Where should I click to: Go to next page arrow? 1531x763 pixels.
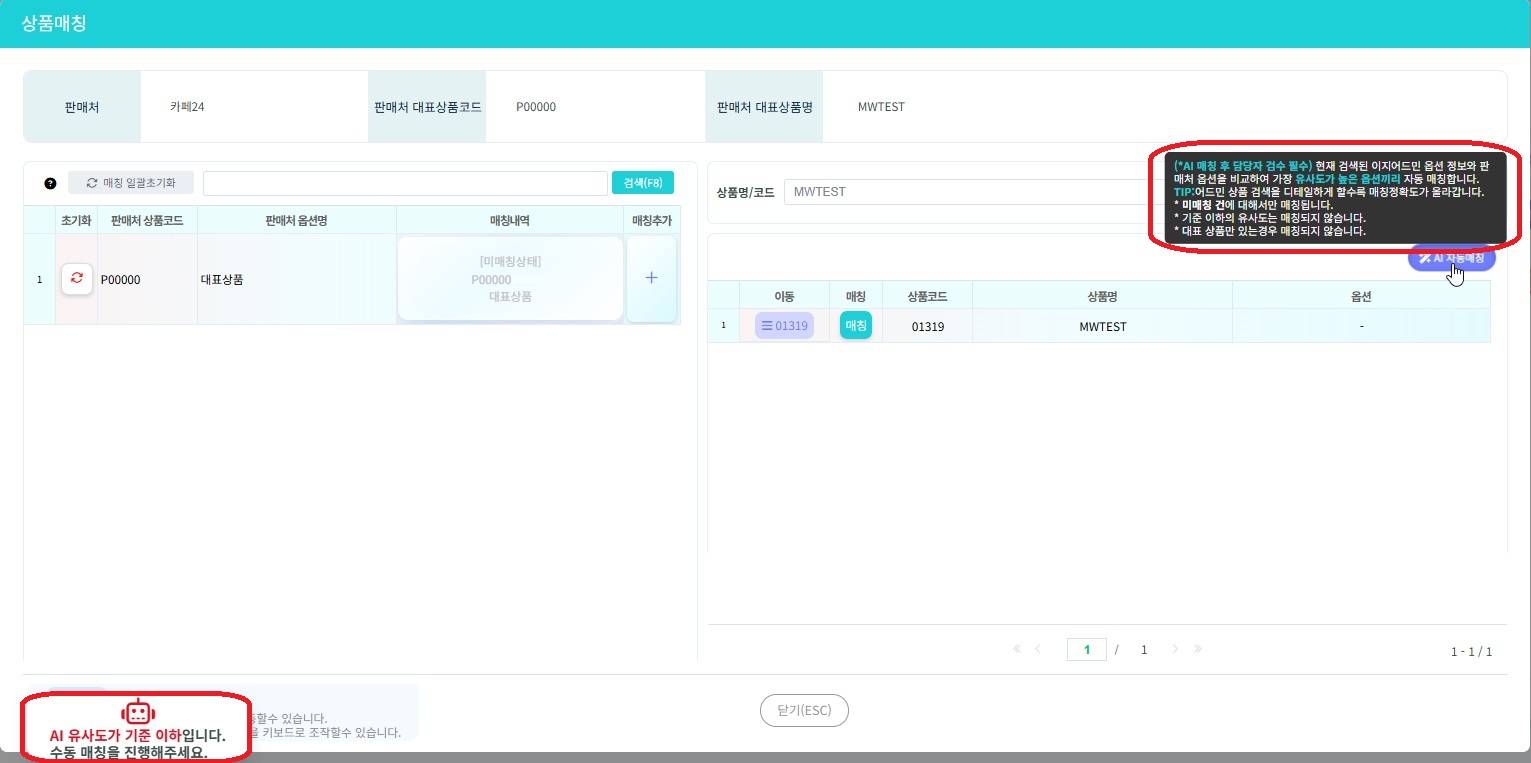pos(1175,649)
